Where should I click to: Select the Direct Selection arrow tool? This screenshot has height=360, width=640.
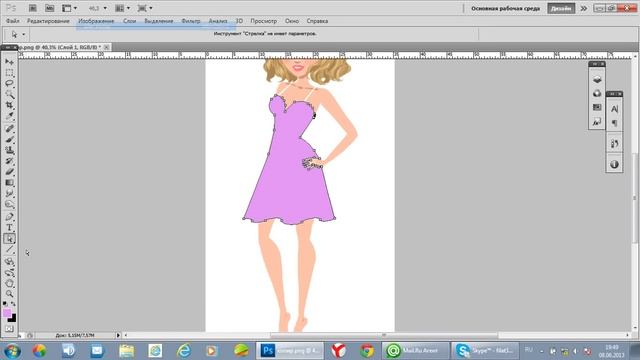9,239
